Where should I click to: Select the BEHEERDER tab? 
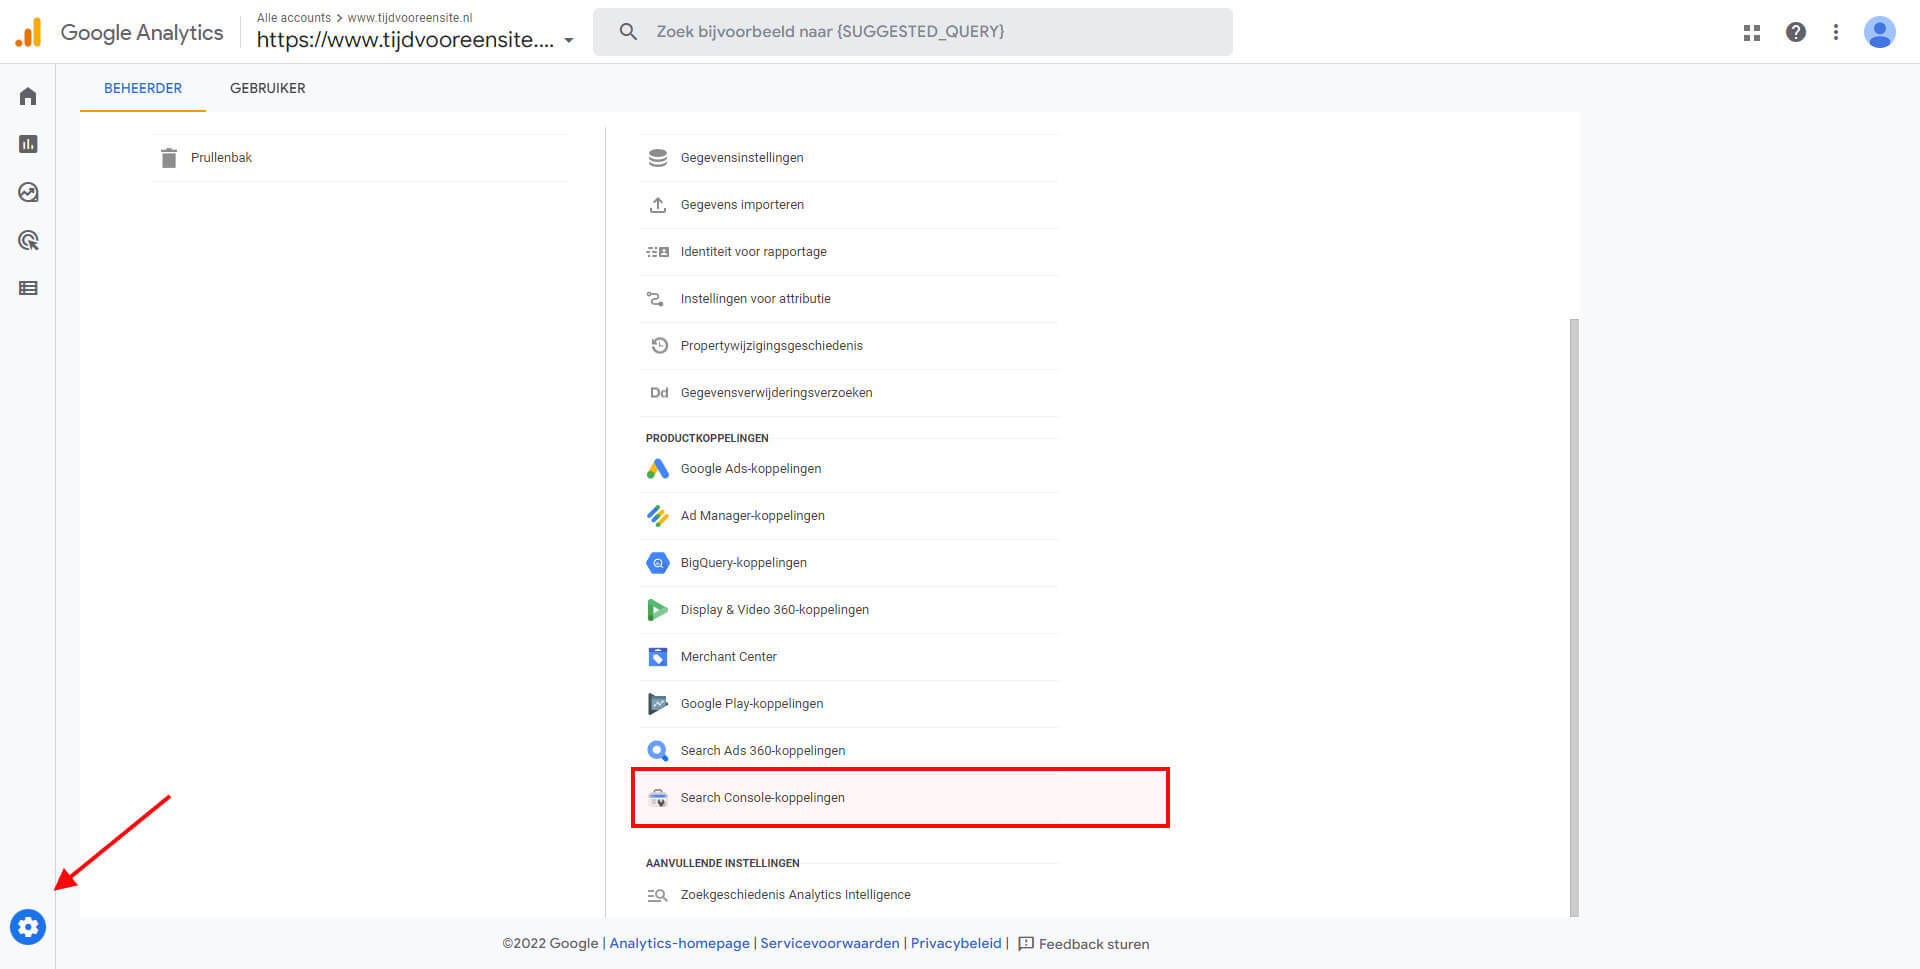143,88
